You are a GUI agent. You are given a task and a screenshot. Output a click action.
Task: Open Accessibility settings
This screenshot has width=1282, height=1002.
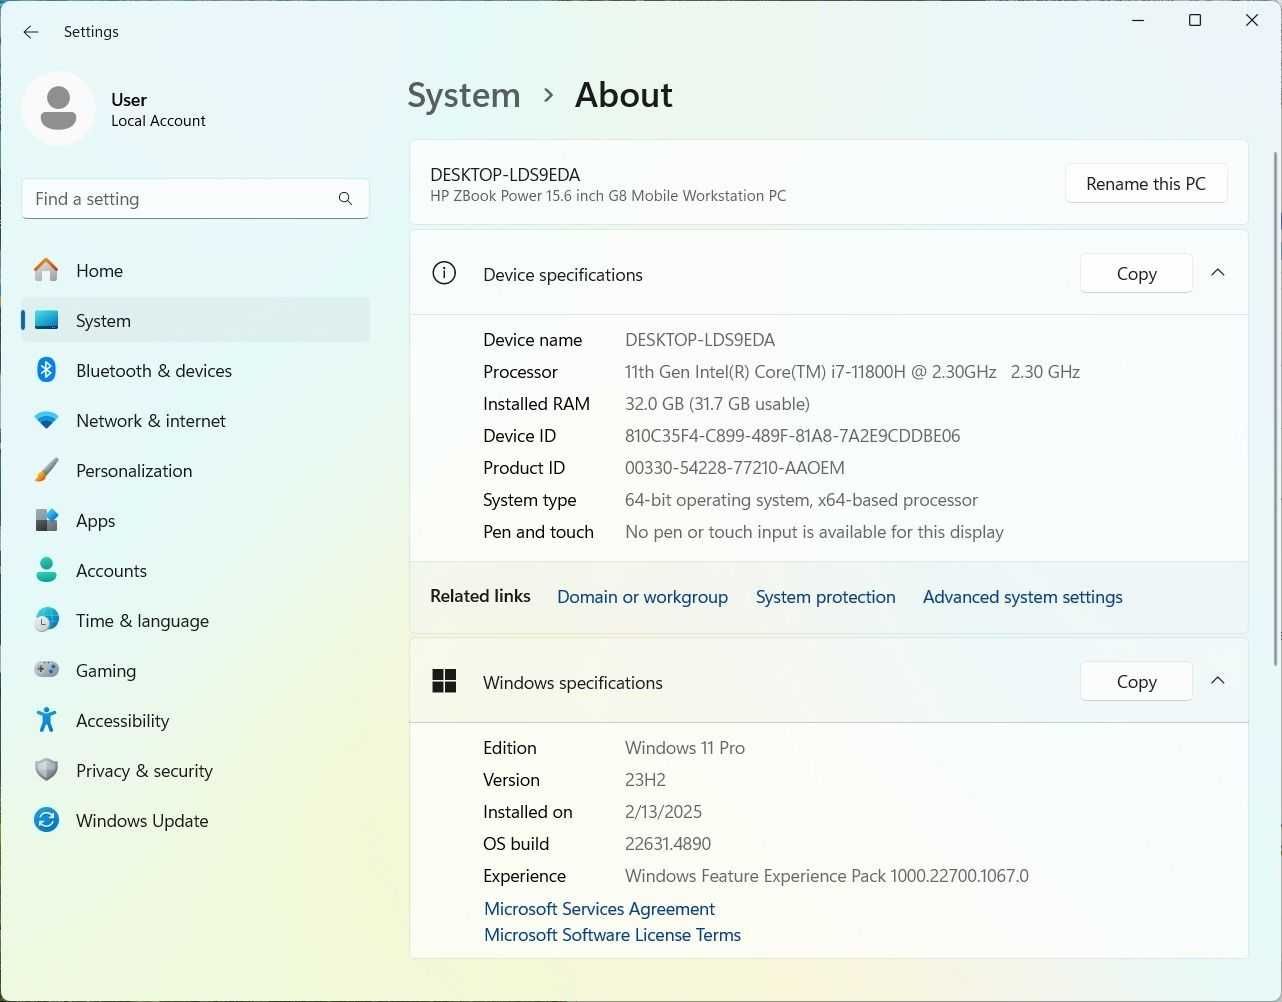pyautogui.click(x=196, y=720)
